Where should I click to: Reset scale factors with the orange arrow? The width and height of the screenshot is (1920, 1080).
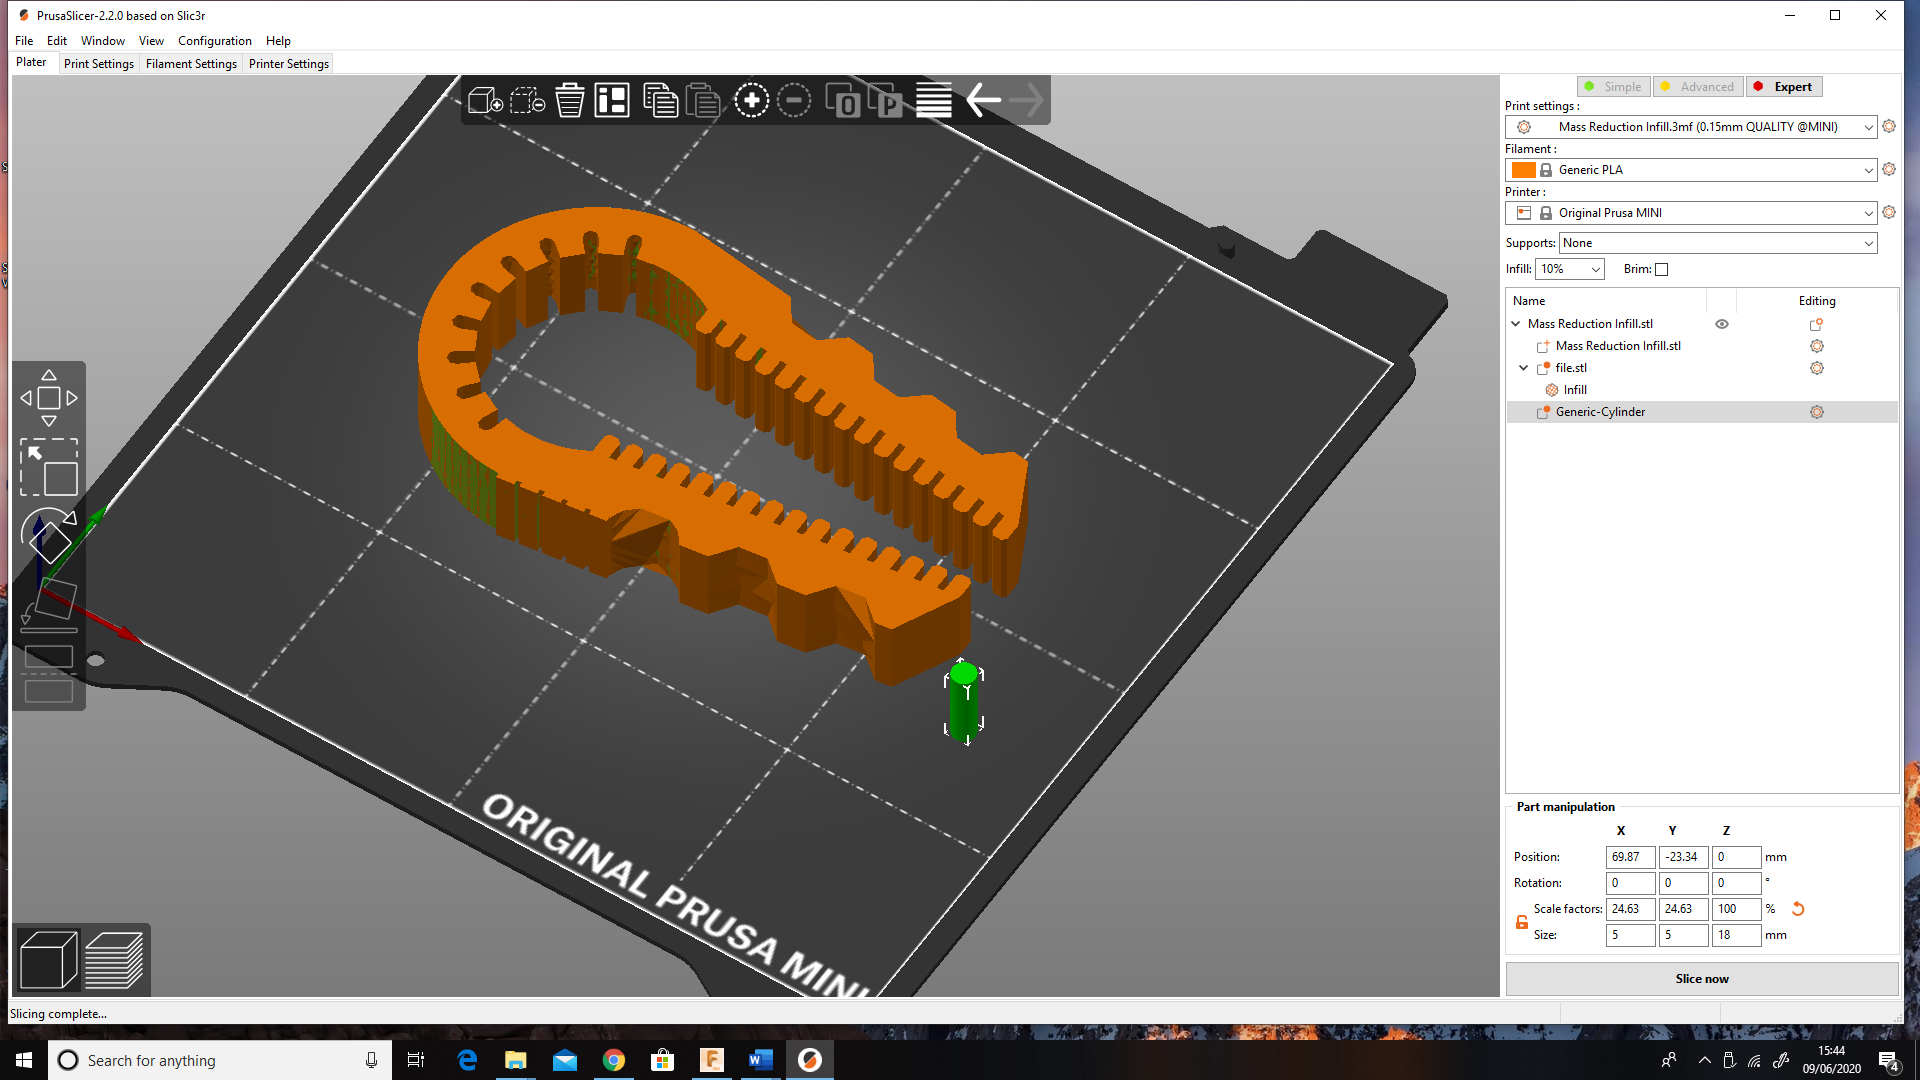tap(1798, 909)
